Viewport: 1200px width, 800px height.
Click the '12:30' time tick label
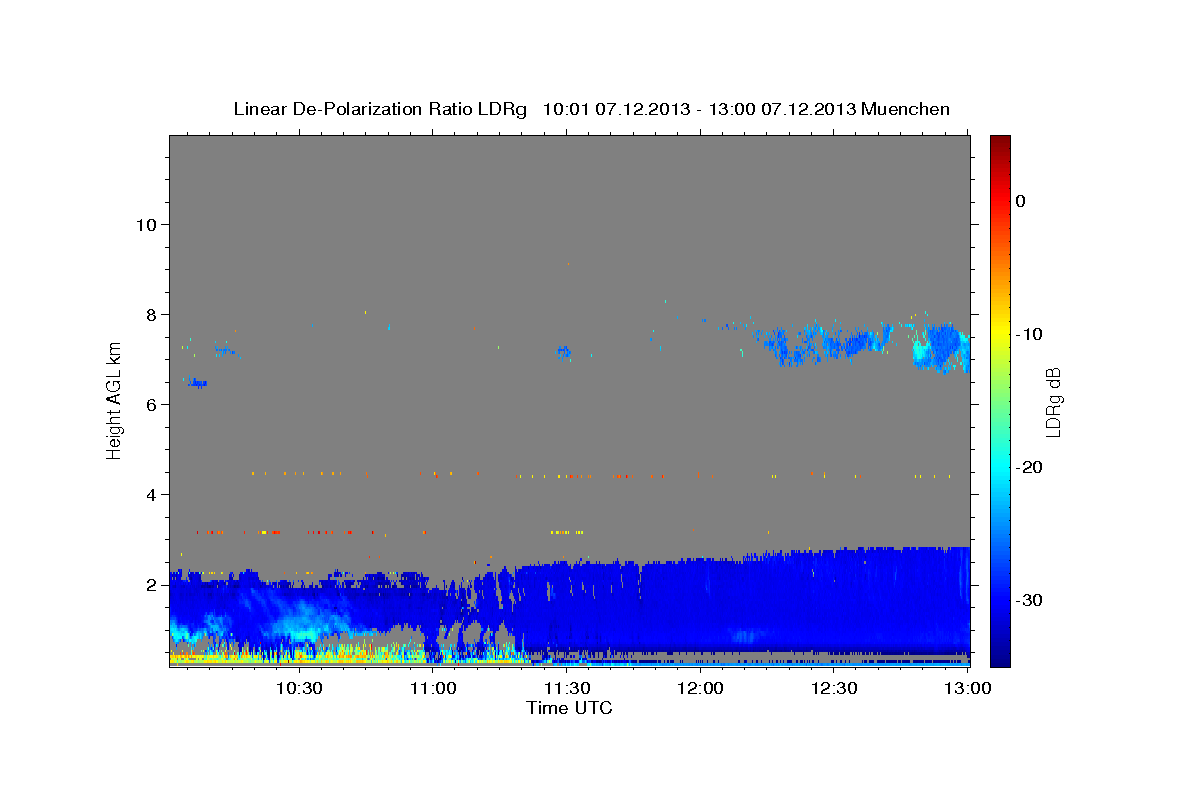point(835,688)
